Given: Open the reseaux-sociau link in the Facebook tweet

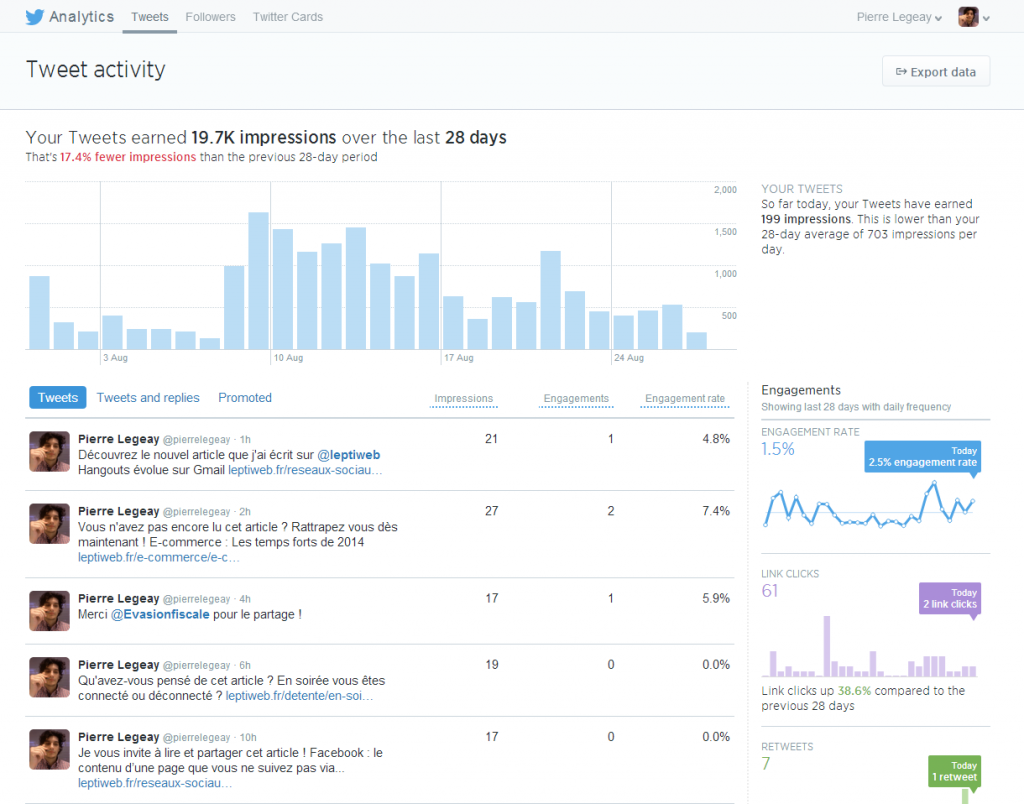Looking at the screenshot, I should [x=155, y=782].
